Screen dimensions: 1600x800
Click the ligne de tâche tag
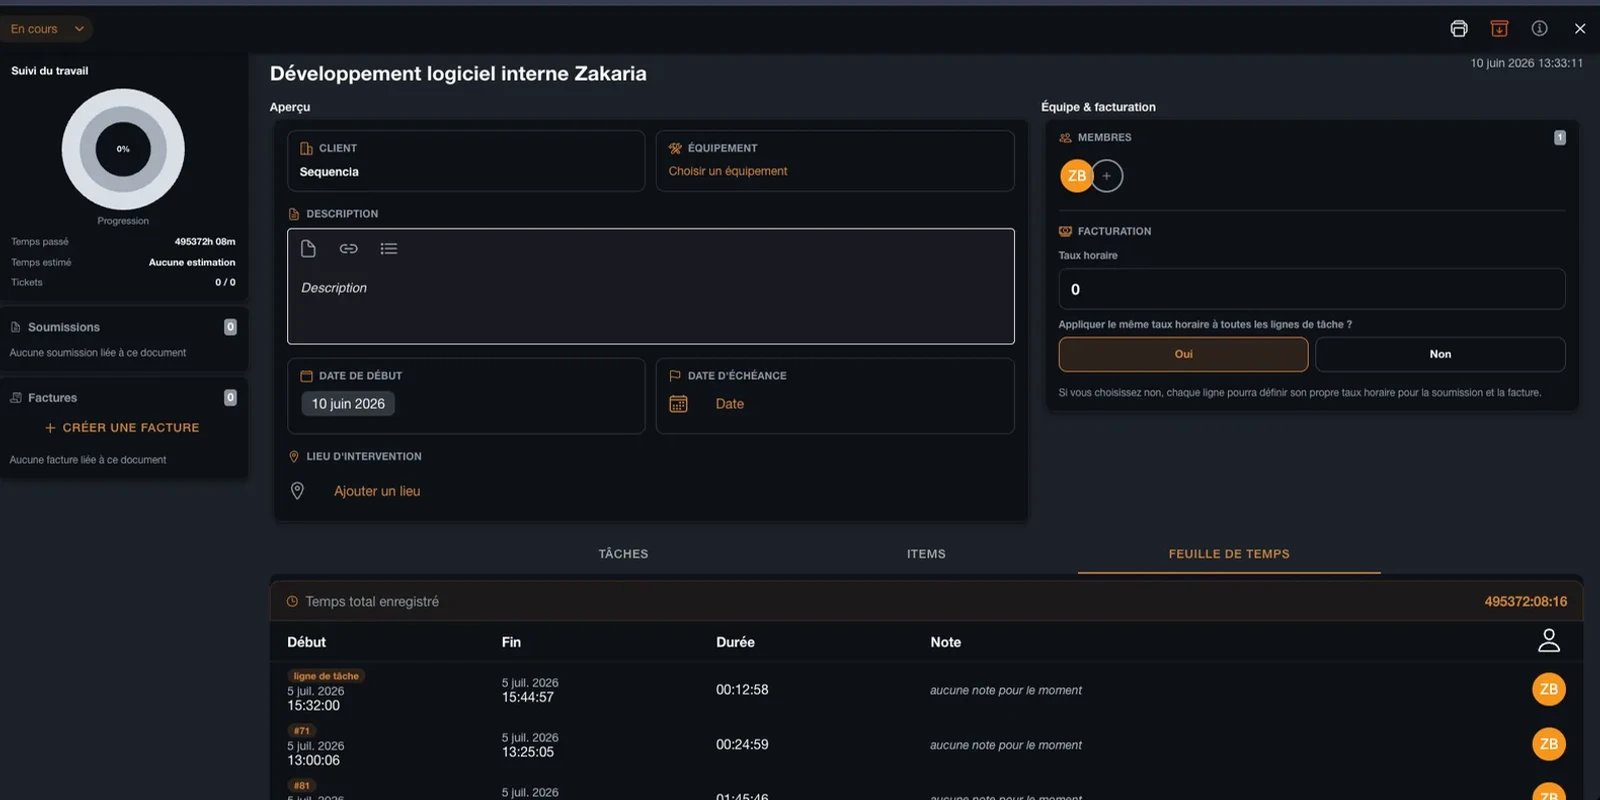click(x=326, y=676)
